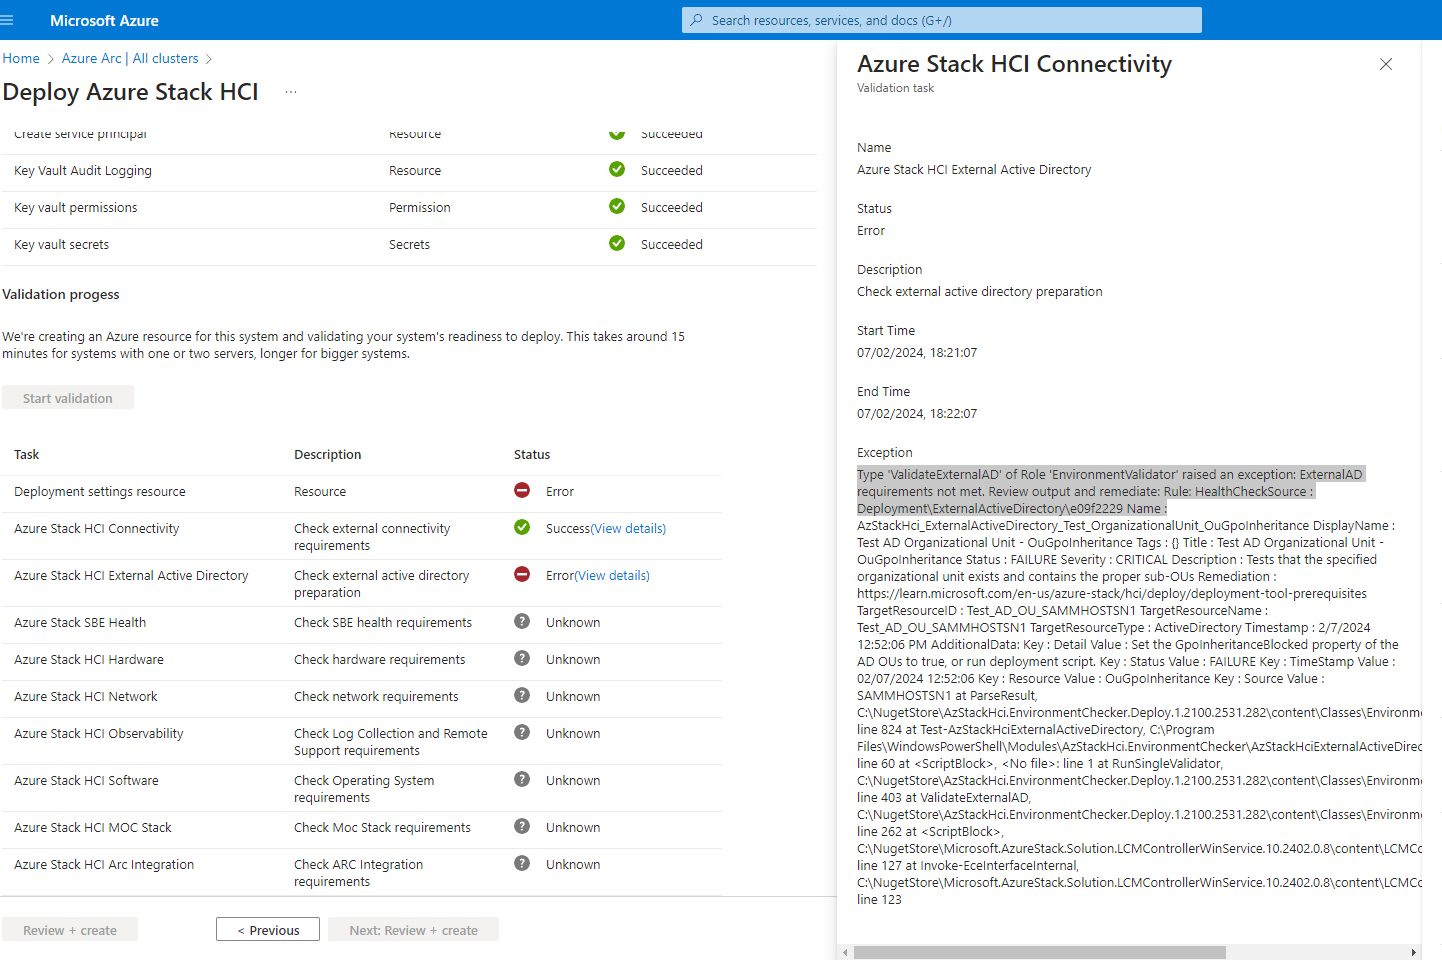Go back with the Previous button
1442x960 pixels.
268,930
